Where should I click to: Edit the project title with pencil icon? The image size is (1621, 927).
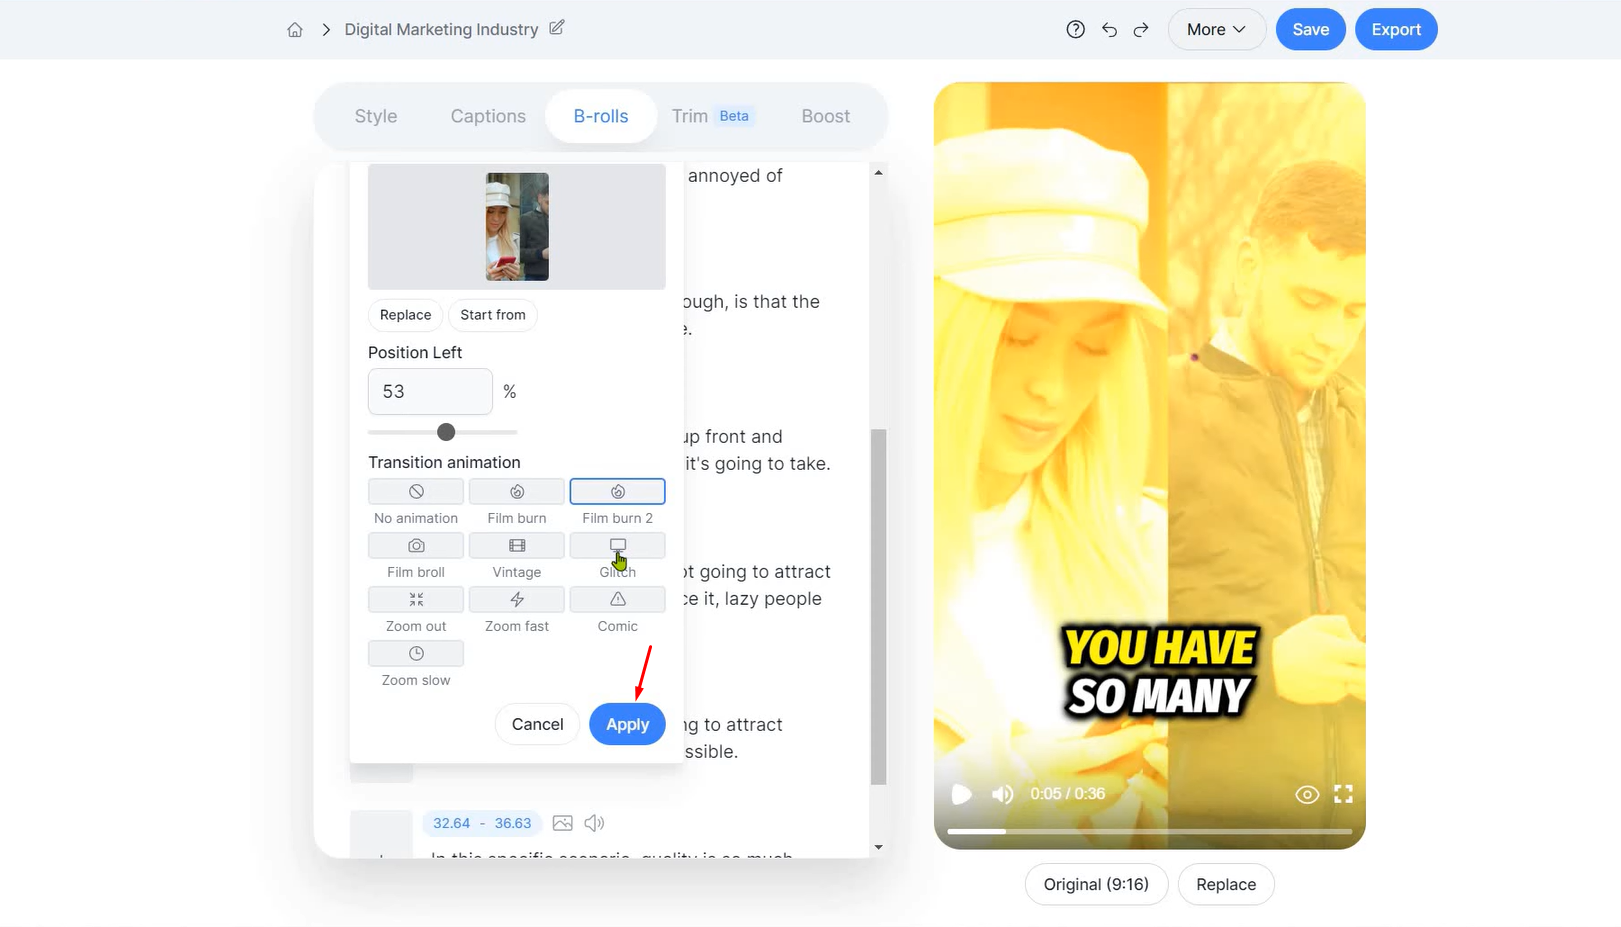(557, 28)
